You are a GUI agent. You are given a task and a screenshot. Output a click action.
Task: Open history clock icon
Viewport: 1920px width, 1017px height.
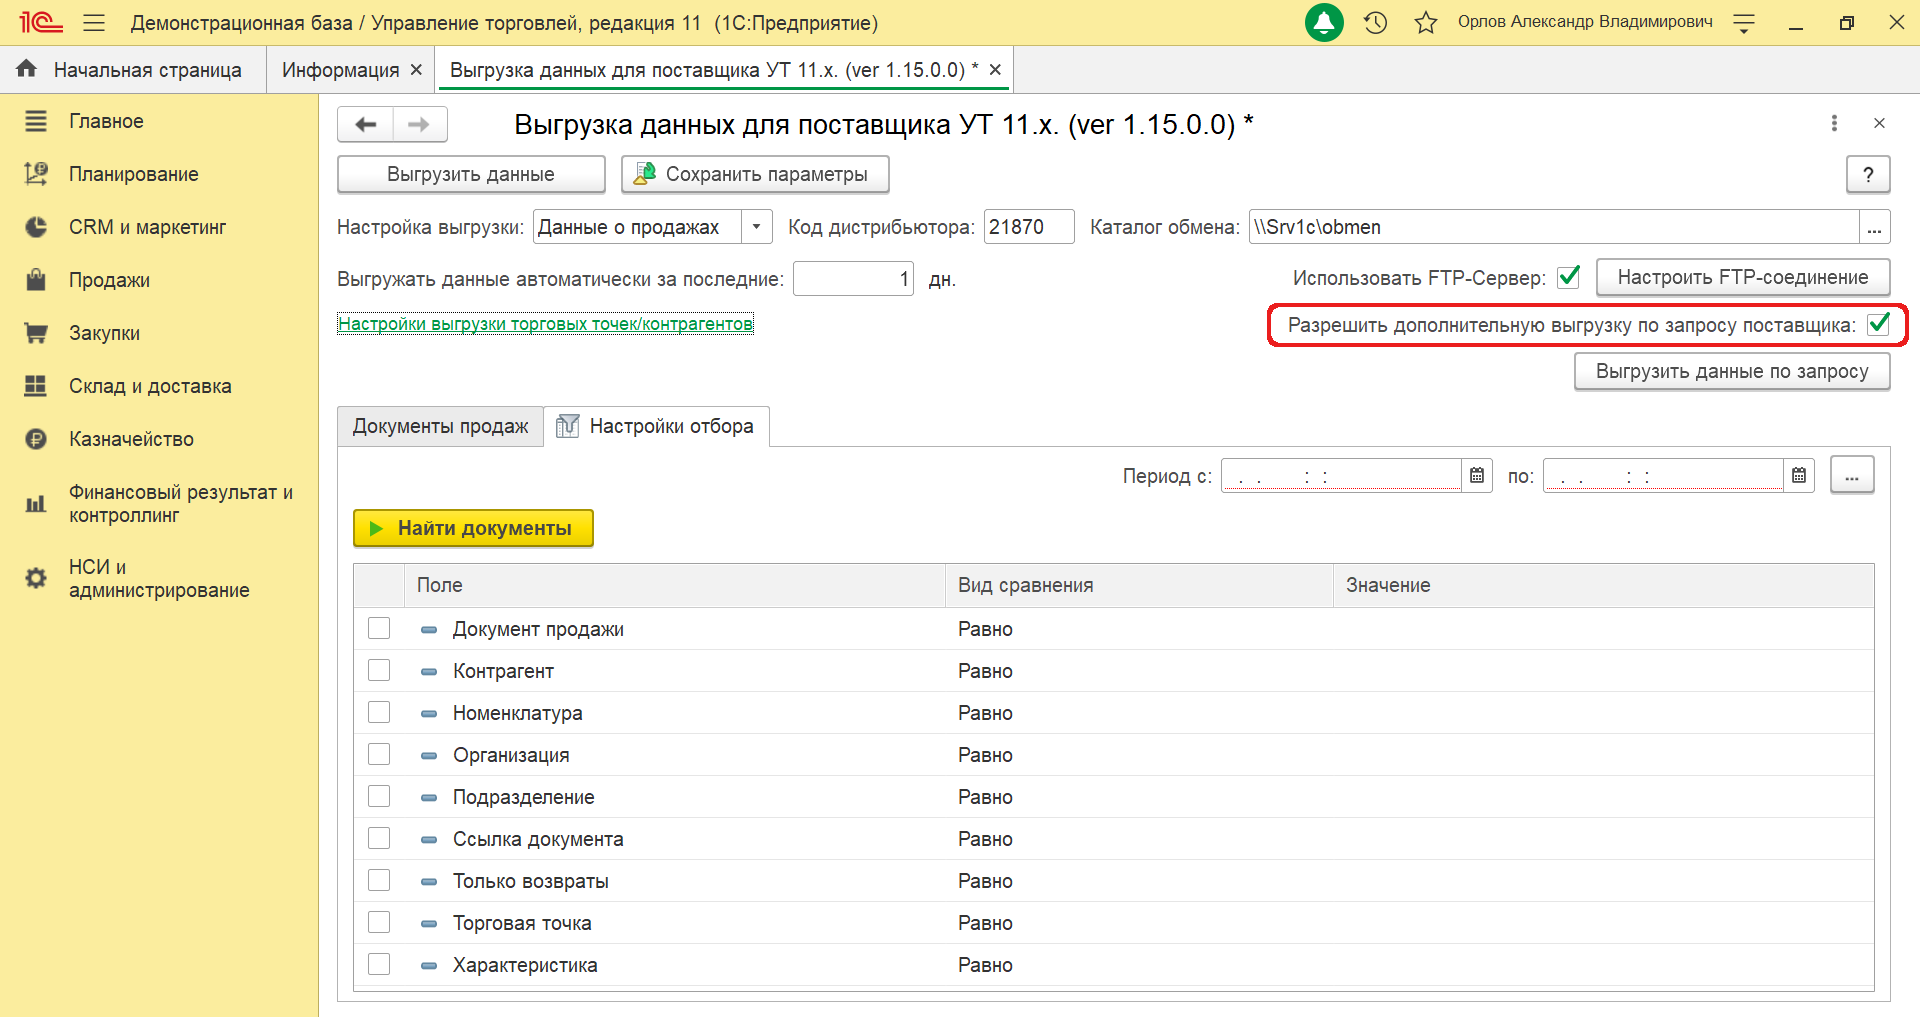pos(1376,22)
